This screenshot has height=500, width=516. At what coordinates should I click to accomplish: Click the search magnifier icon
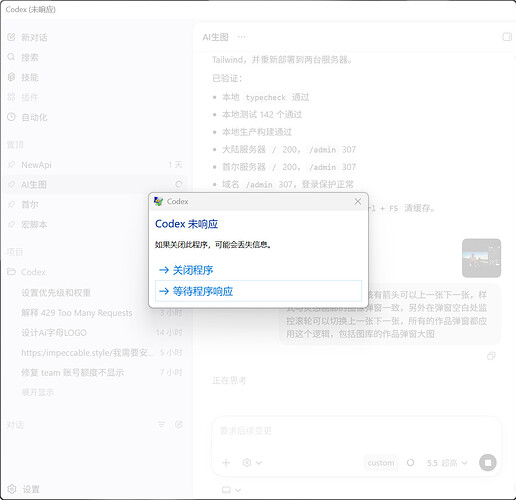[11, 57]
